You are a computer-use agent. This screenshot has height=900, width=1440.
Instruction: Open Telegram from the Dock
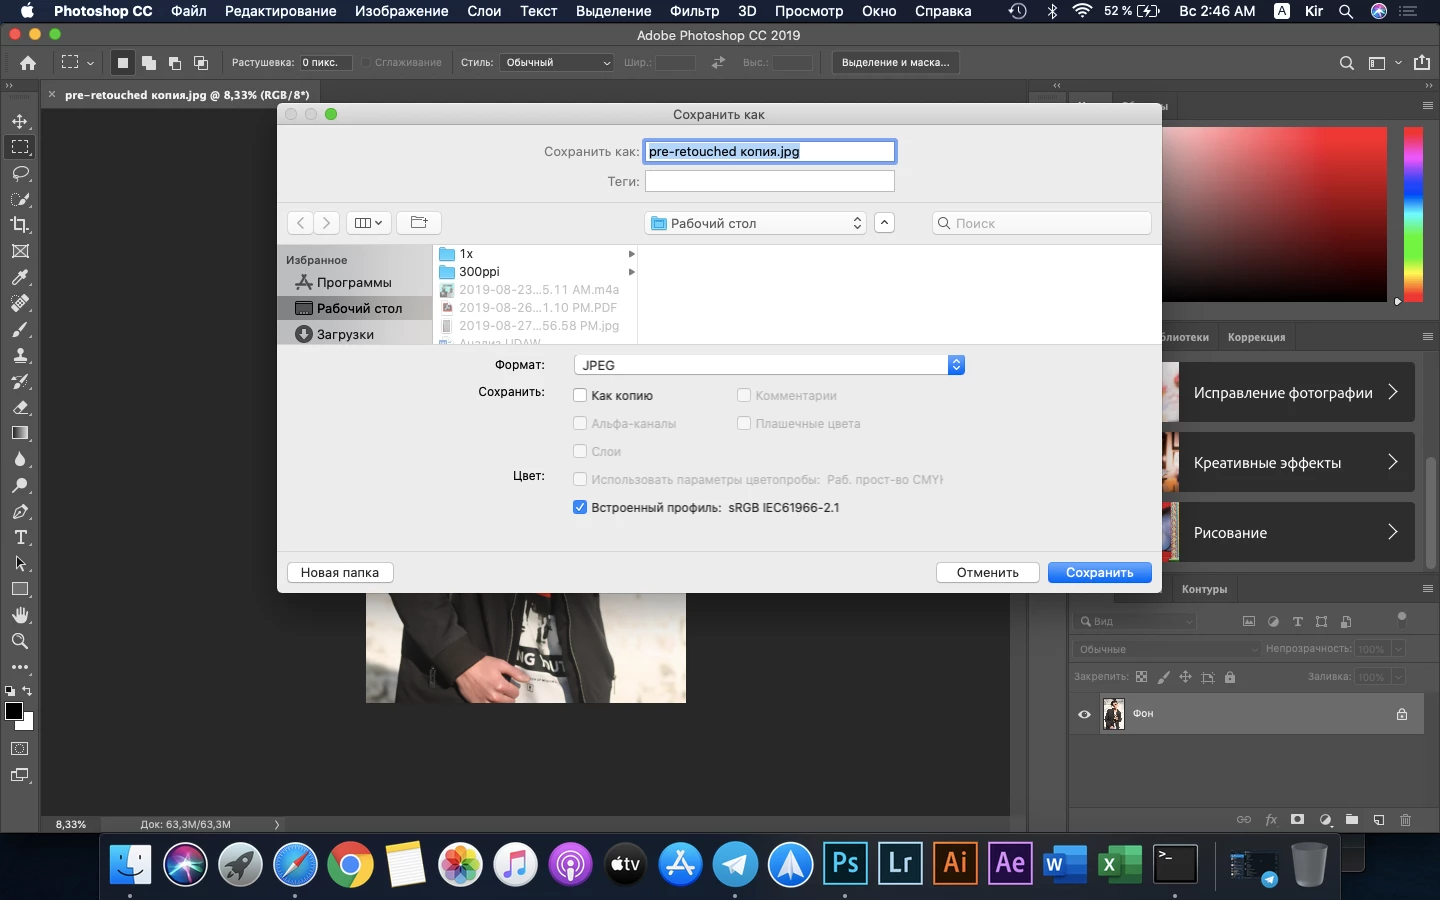tap(735, 864)
